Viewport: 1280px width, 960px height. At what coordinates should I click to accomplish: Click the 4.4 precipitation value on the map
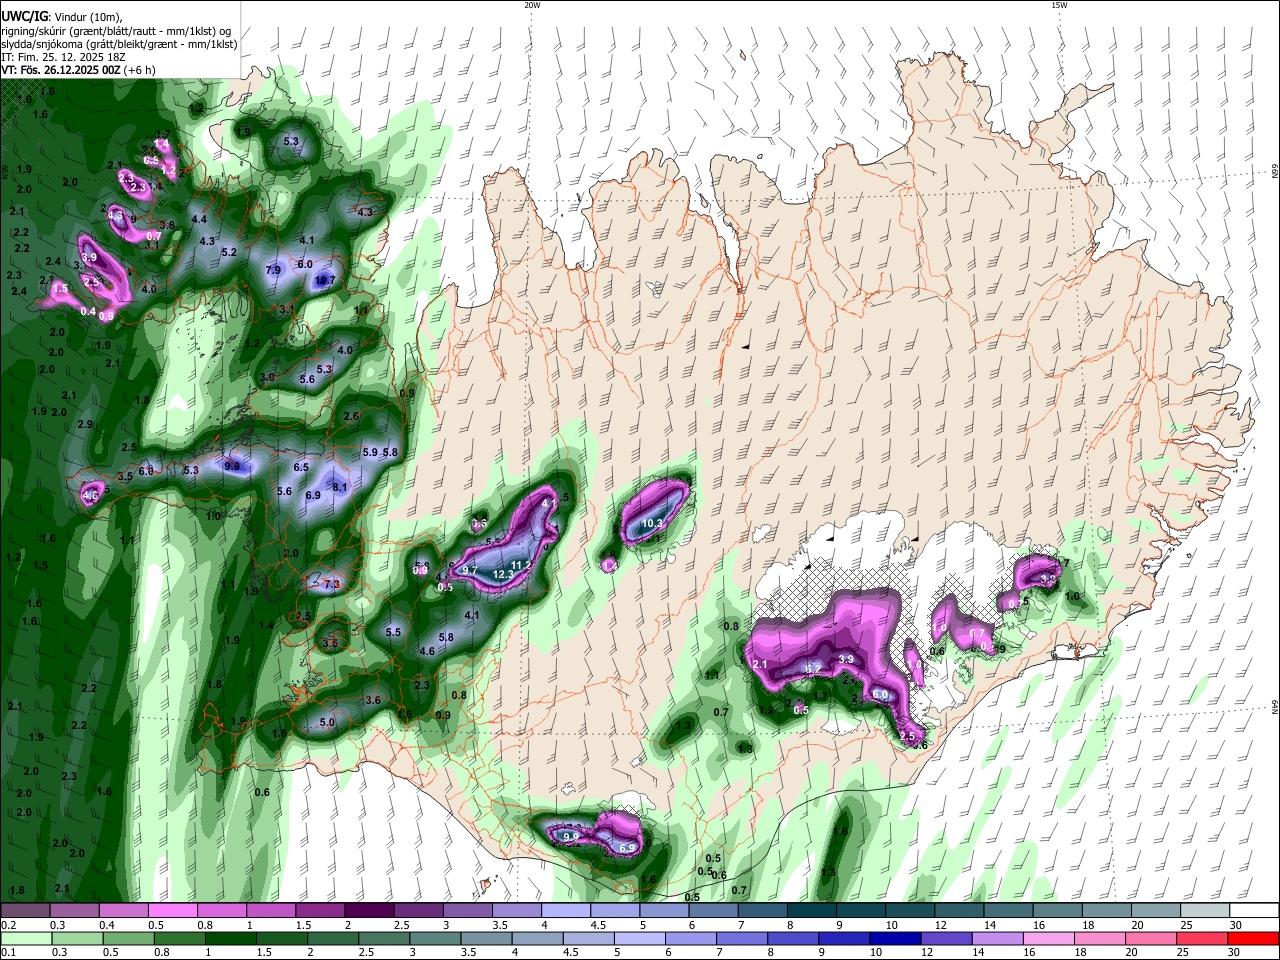point(199,219)
